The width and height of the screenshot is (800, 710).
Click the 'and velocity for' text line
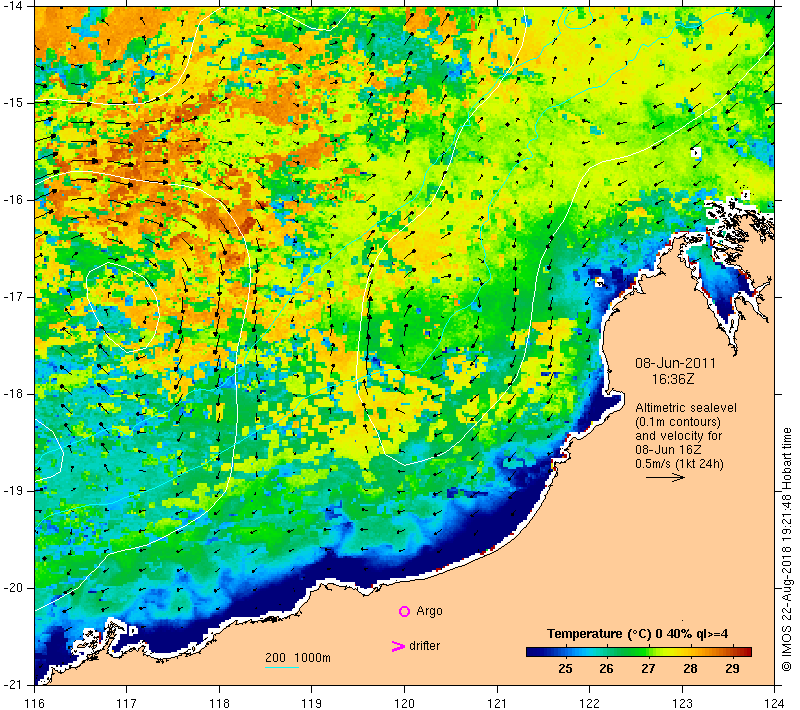(679, 436)
